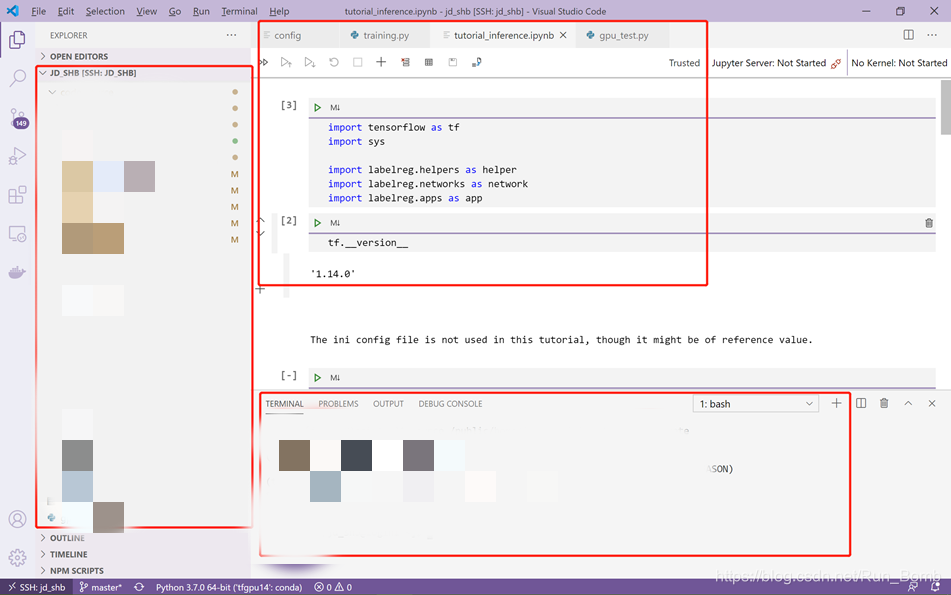
Task: Insert a new cell using plus icon
Action: point(381,62)
